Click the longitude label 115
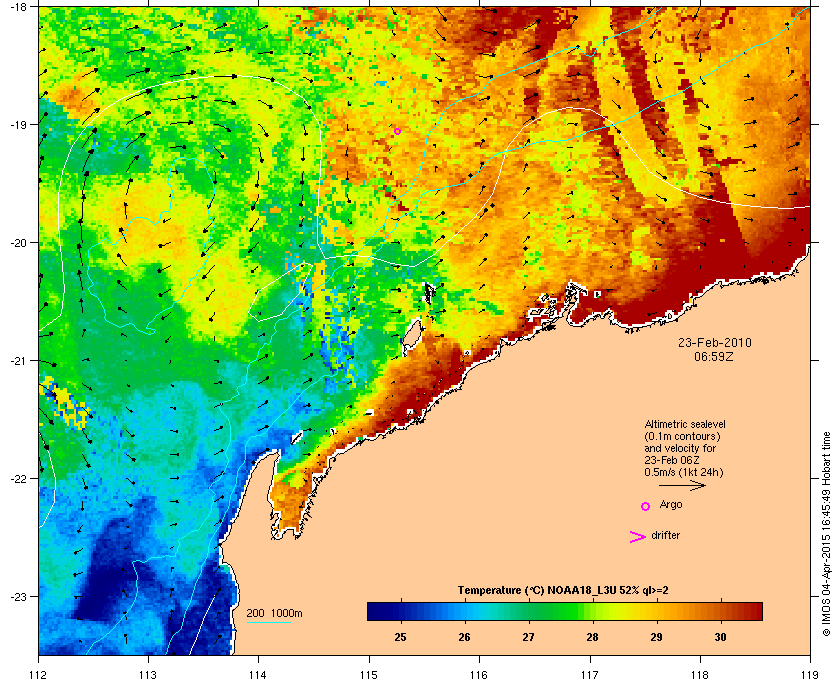This screenshot has width=840, height=680. (369, 674)
